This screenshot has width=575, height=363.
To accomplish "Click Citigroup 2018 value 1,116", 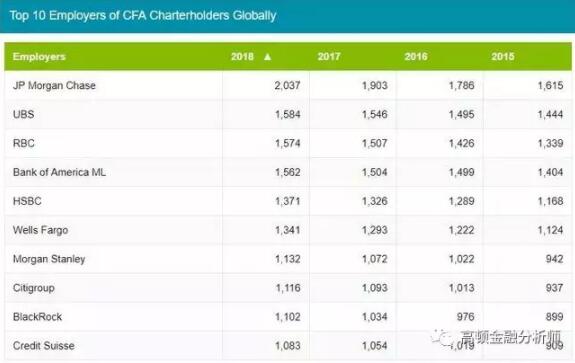I will point(288,288).
